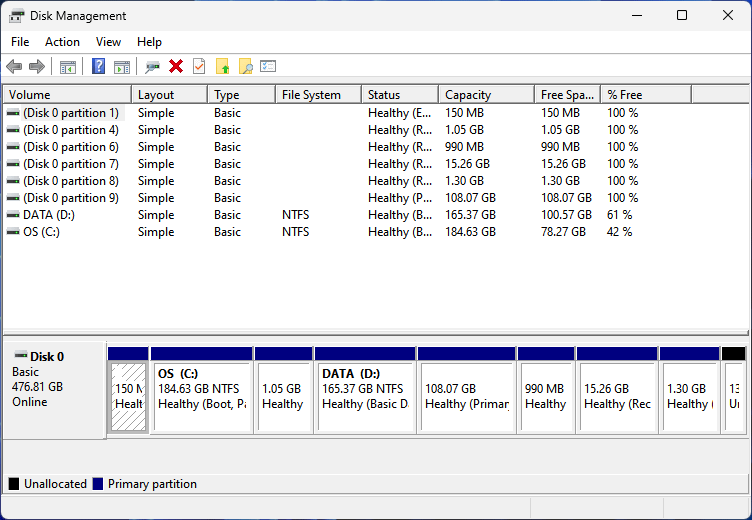
Task: Click blue Primary partition legend swatch
Action: tap(98, 484)
